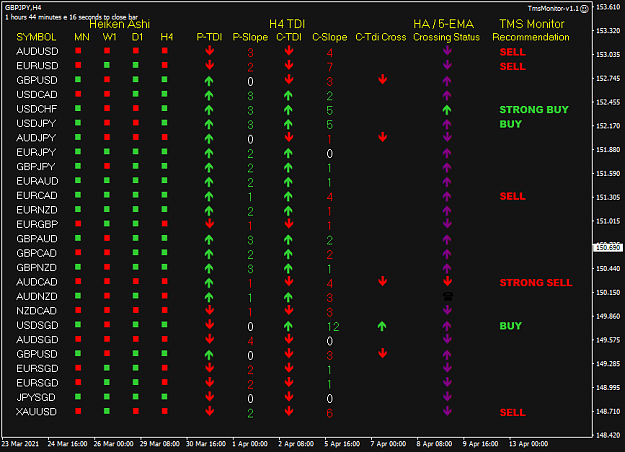Click the GBPJPY,H4 chart title

pyautogui.click(x=23, y=8)
